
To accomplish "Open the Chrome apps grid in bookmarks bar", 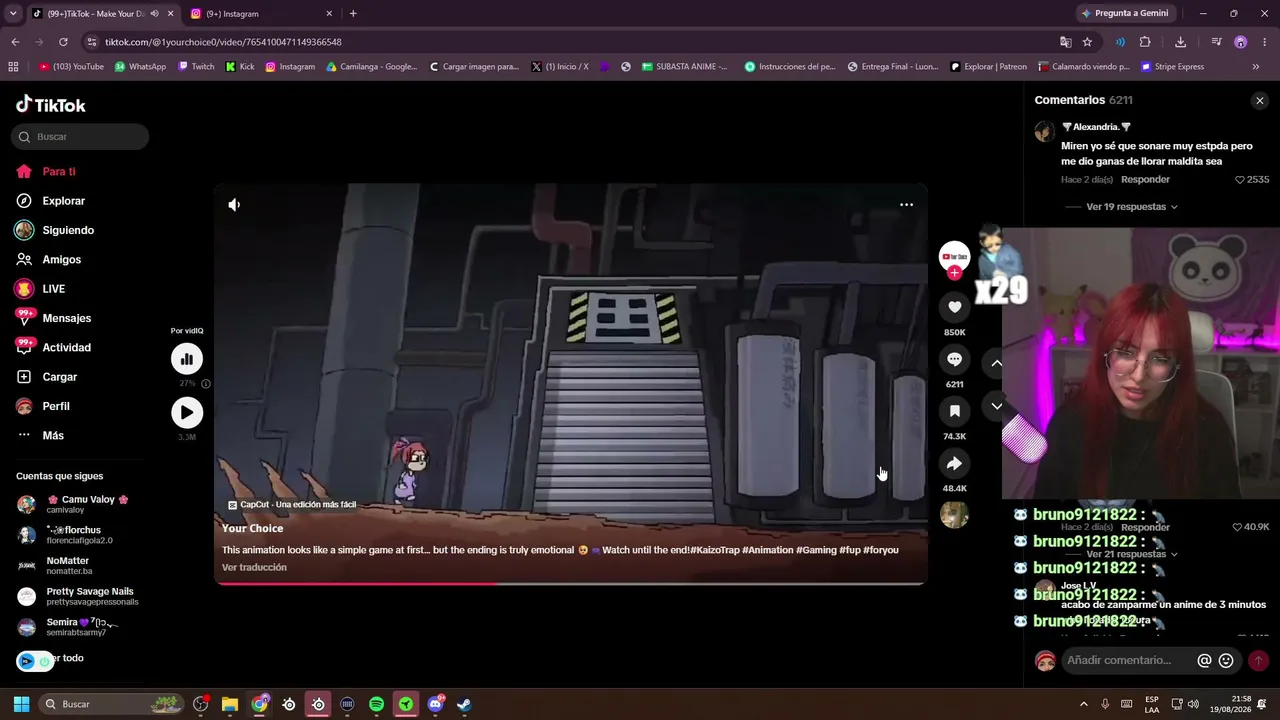I will pos(13,67).
